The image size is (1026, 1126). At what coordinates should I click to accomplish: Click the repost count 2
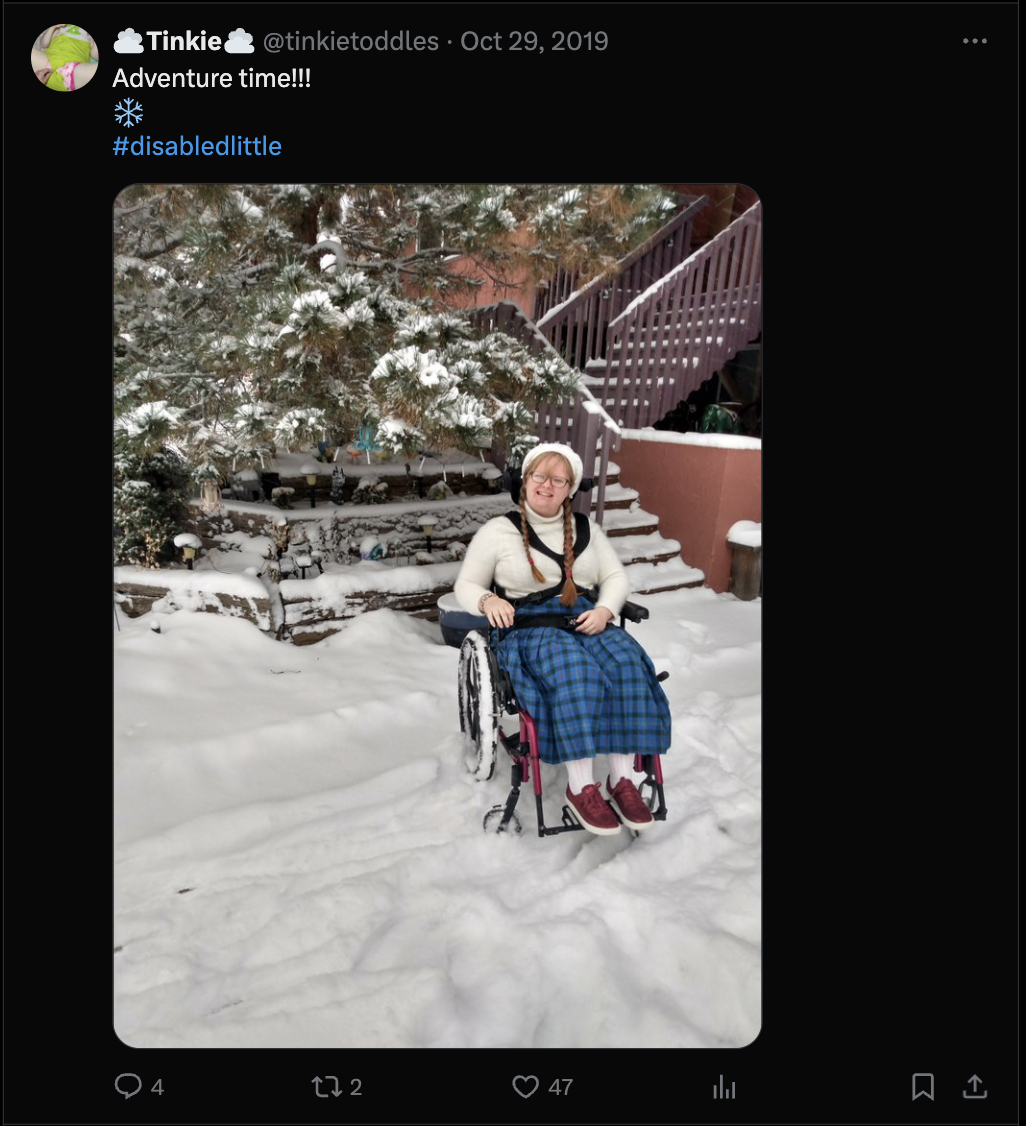click(355, 1087)
